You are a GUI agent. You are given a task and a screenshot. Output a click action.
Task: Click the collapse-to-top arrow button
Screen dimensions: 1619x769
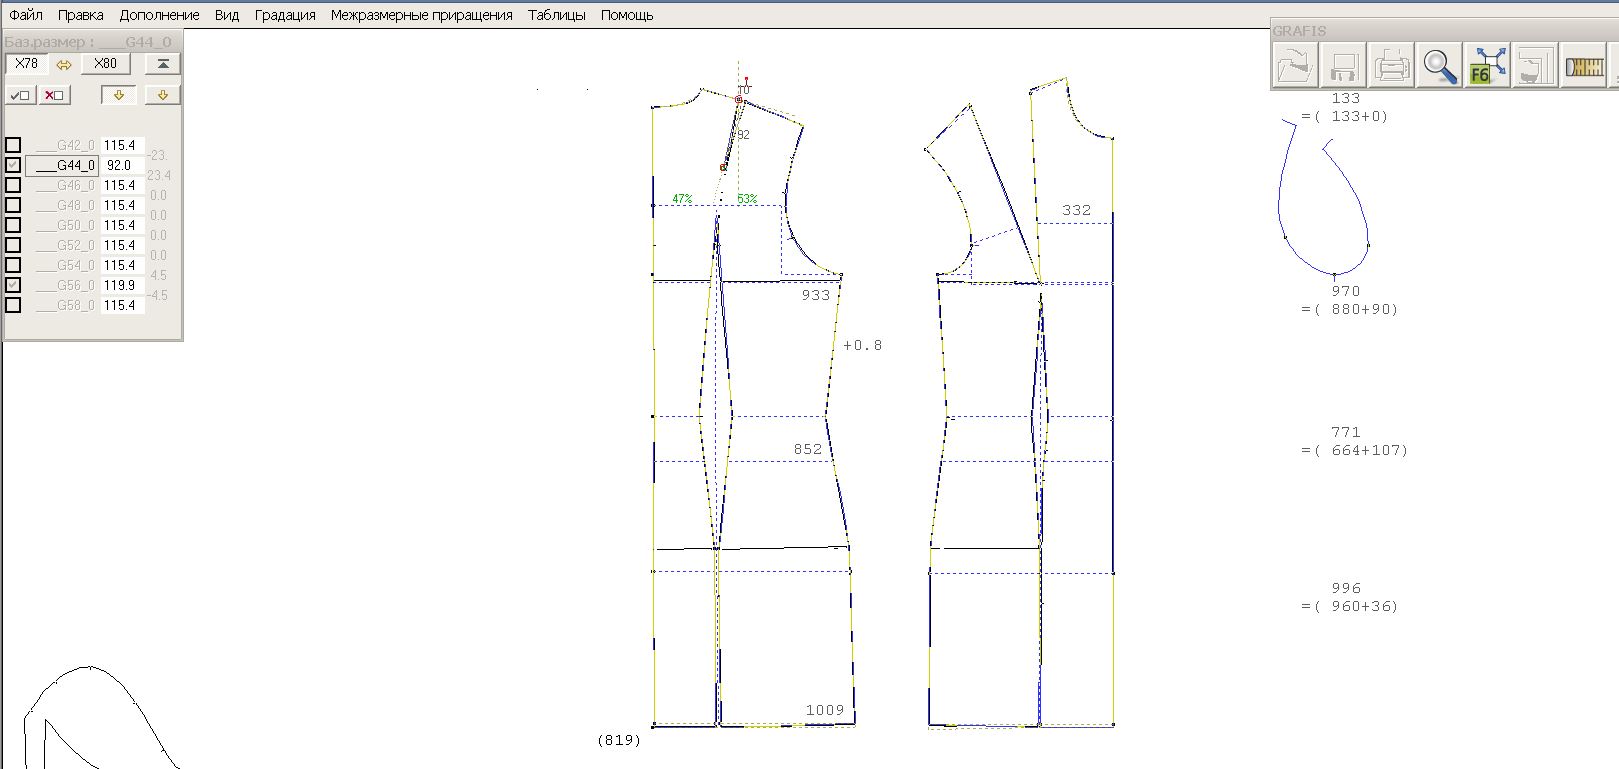[x=163, y=64]
